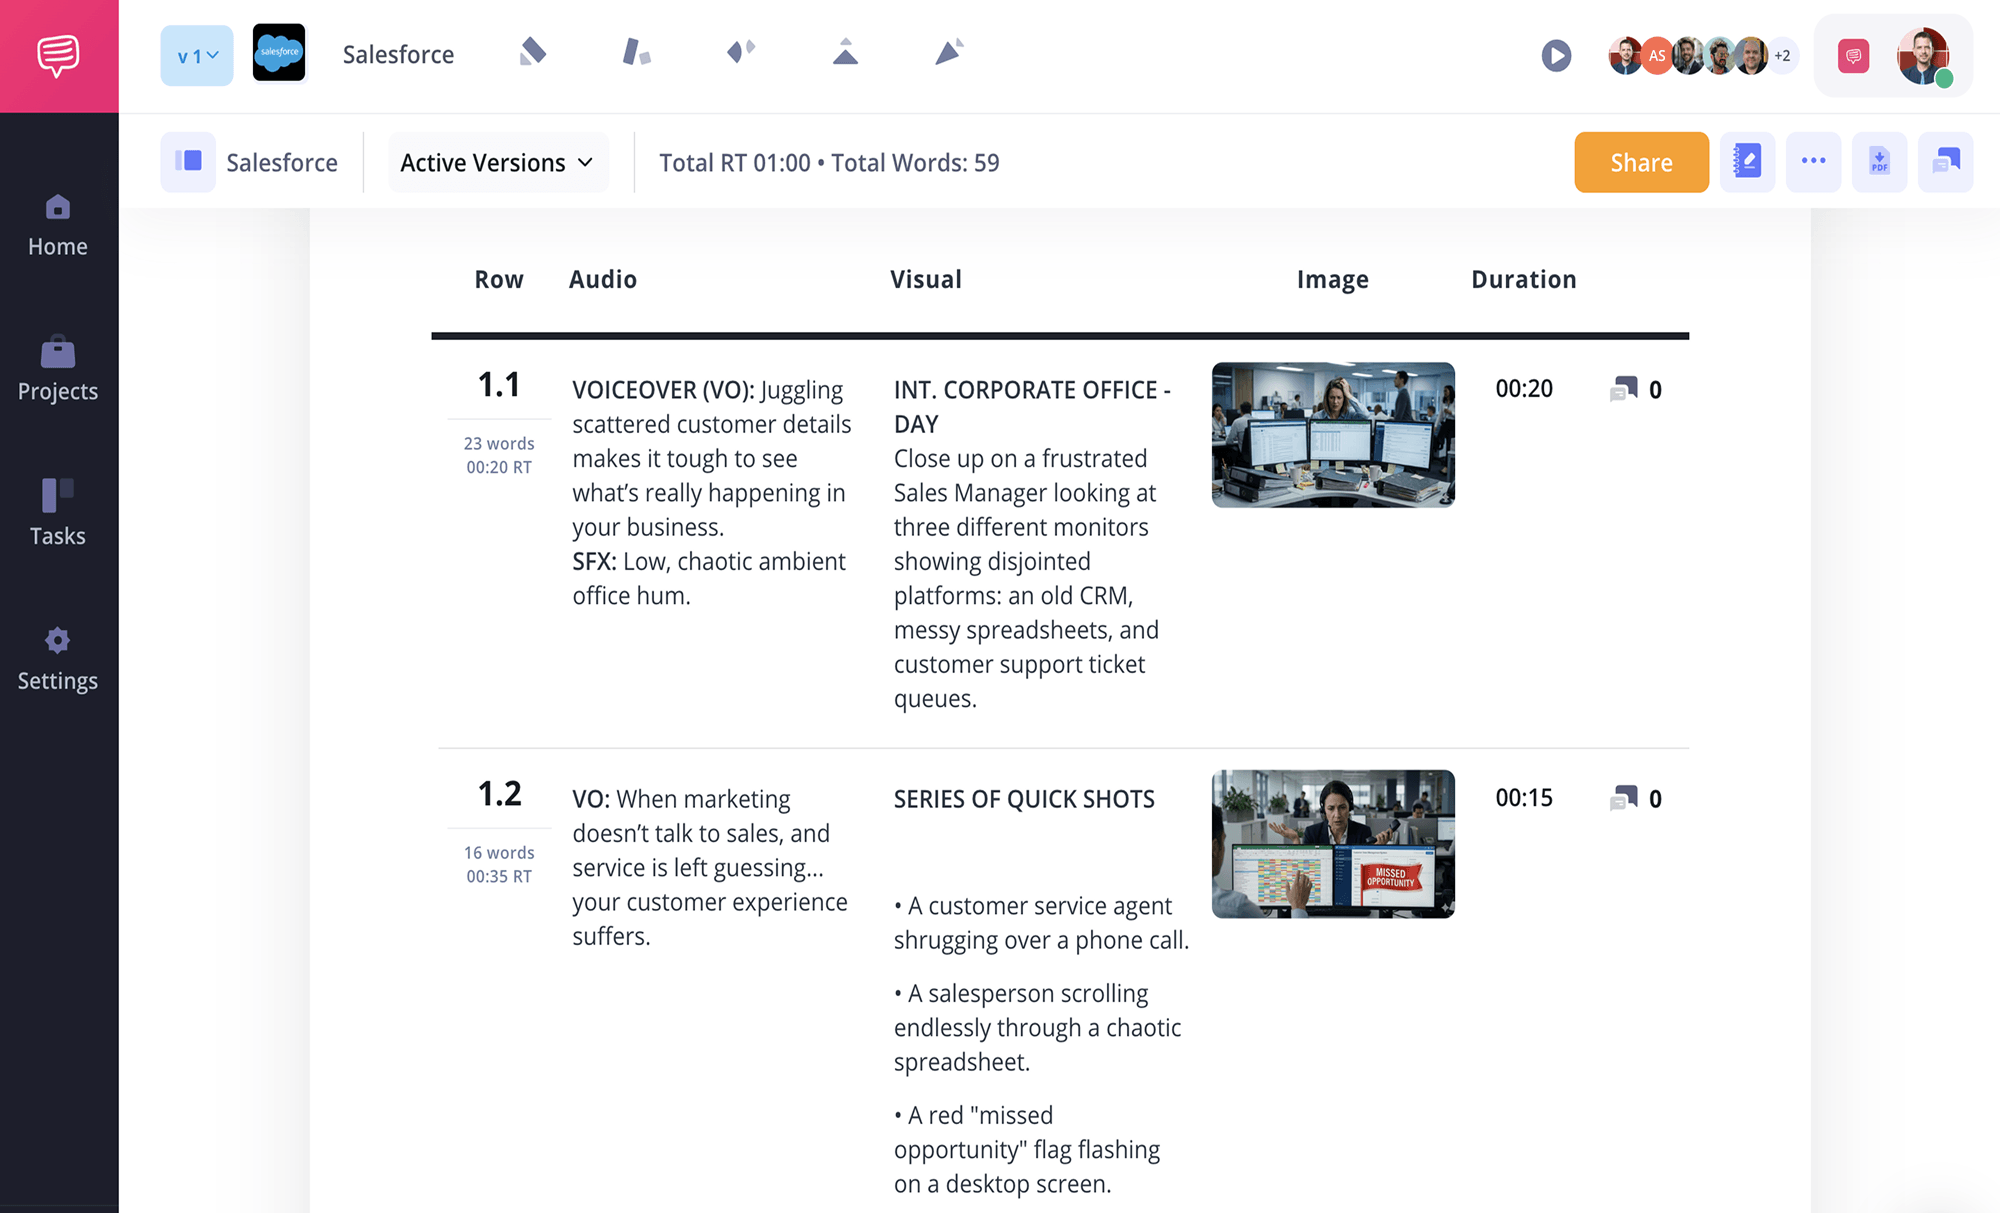Select the fifth arrow-shaped toolbar icon
2000x1213 pixels.
pos(949,52)
